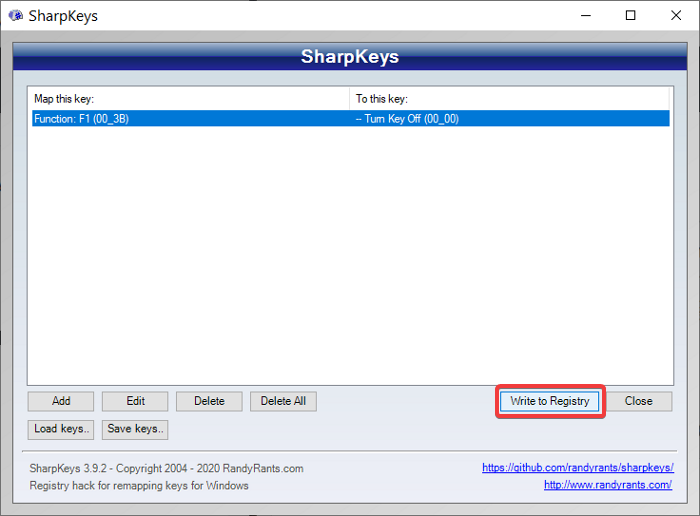Screen dimensions: 700x516
Task: Open the Load keys dialog
Action: [61, 429]
